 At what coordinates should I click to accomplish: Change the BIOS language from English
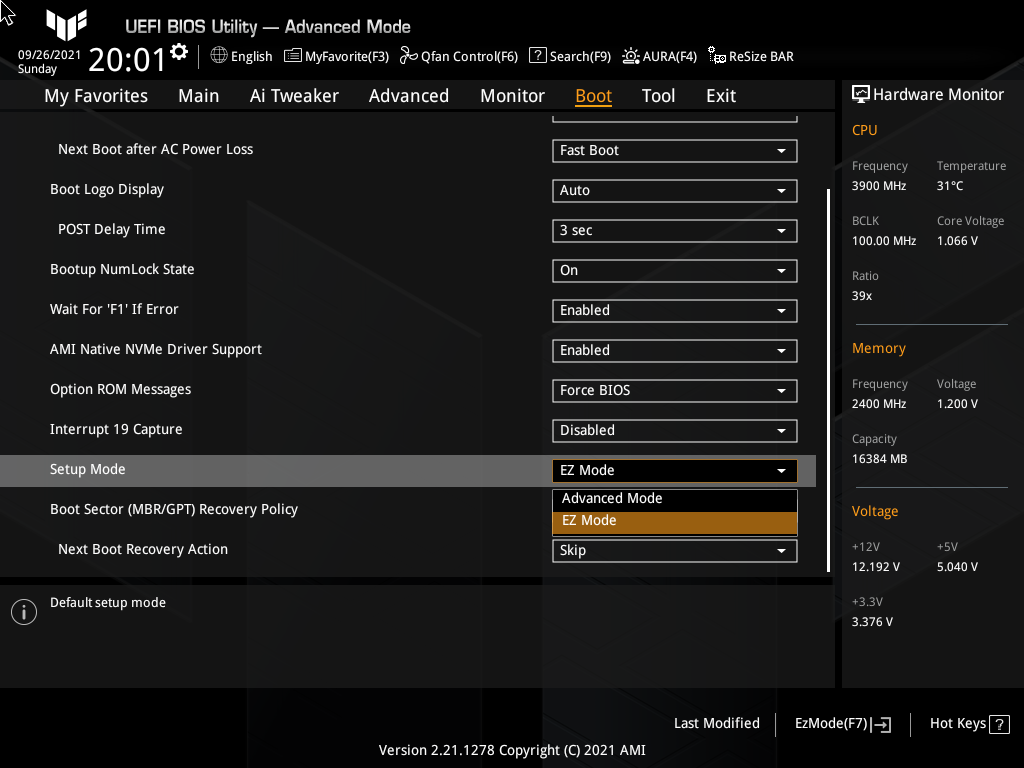[241, 56]
